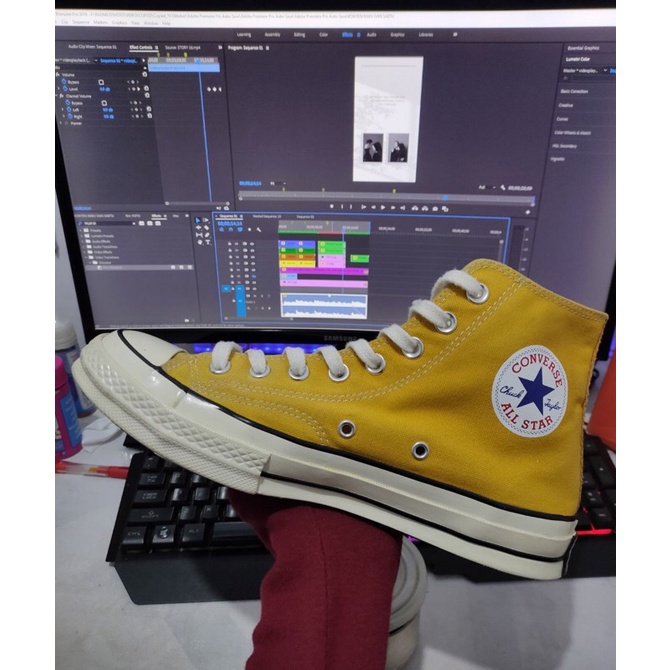Toggle Channel Volume Bypass checkbox
The image size is (670, 670).
[104, 103]
